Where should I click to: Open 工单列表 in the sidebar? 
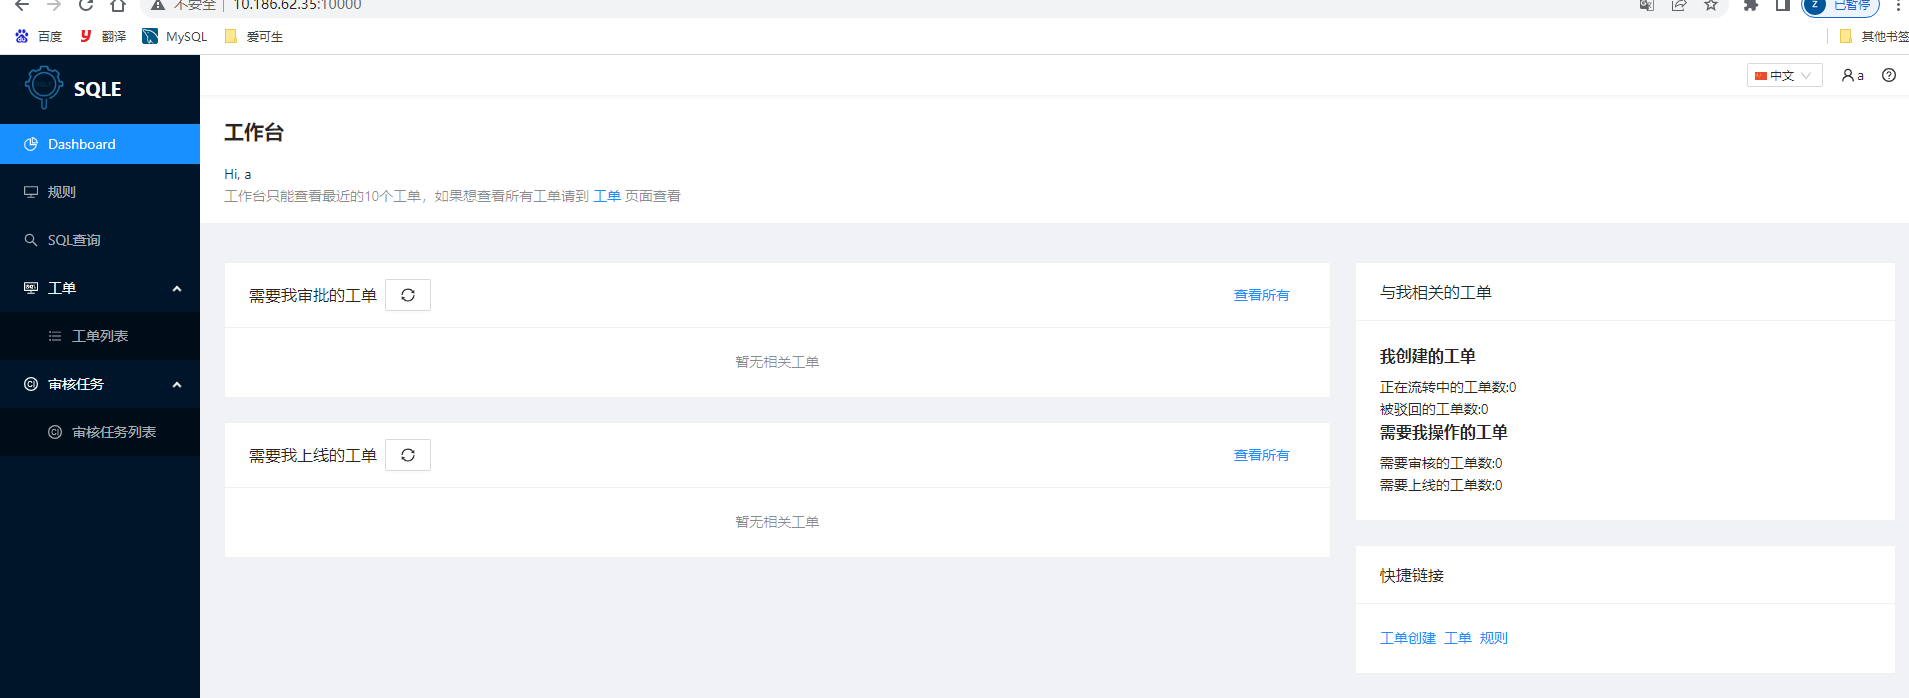point(100,336)
